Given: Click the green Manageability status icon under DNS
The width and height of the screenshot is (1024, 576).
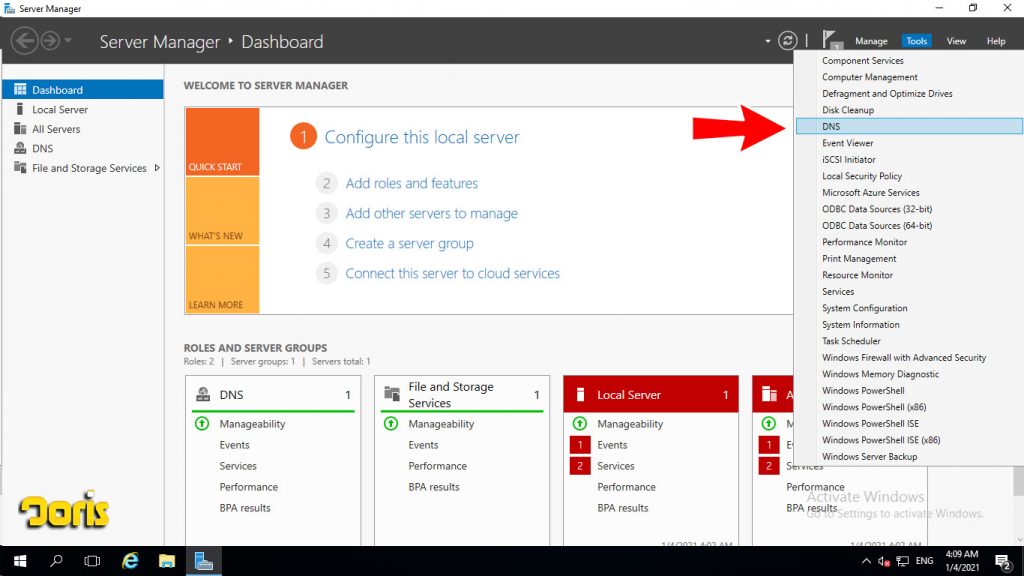Looking at the screenshot, I should (x=202, y=423).
